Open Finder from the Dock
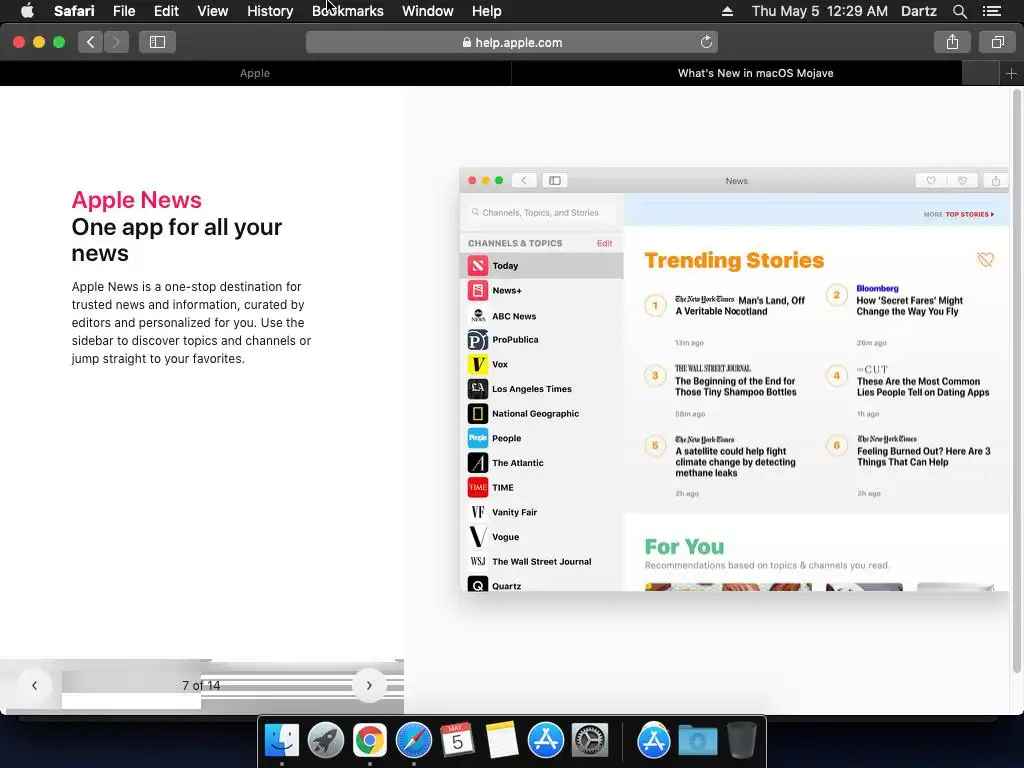1024x768 pixels. [x=282, y=741]
